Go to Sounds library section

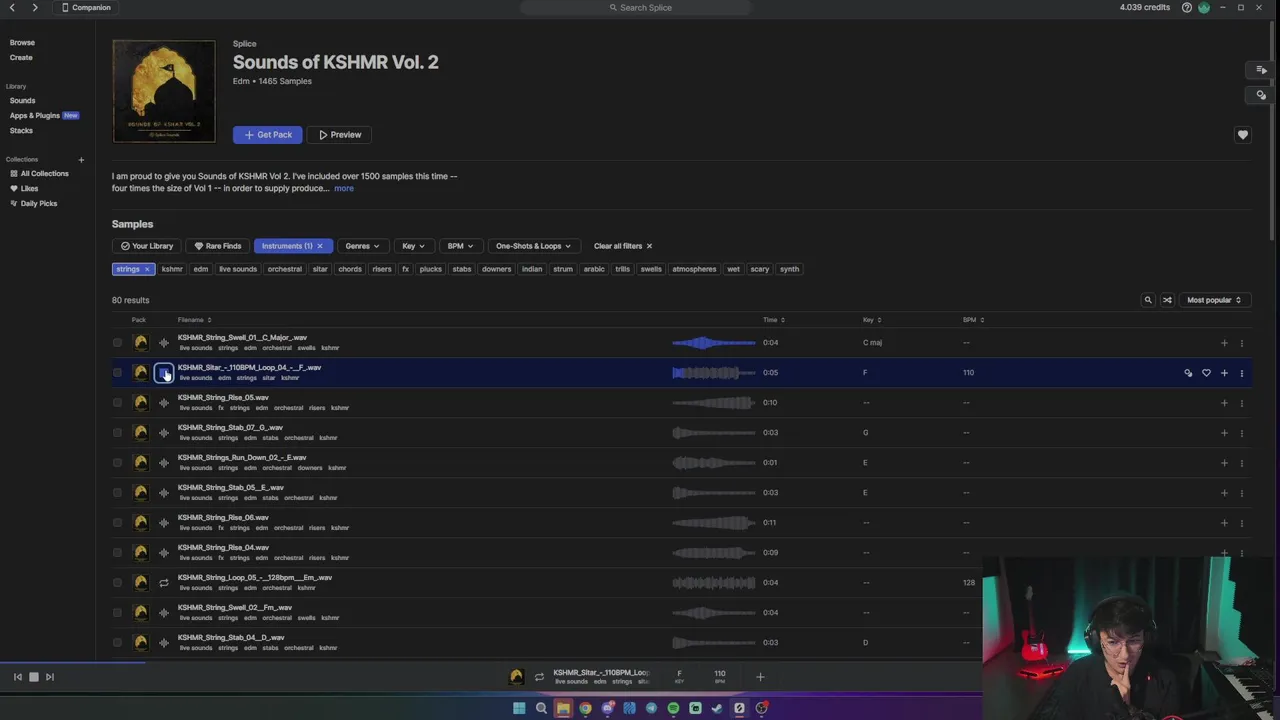22,100
